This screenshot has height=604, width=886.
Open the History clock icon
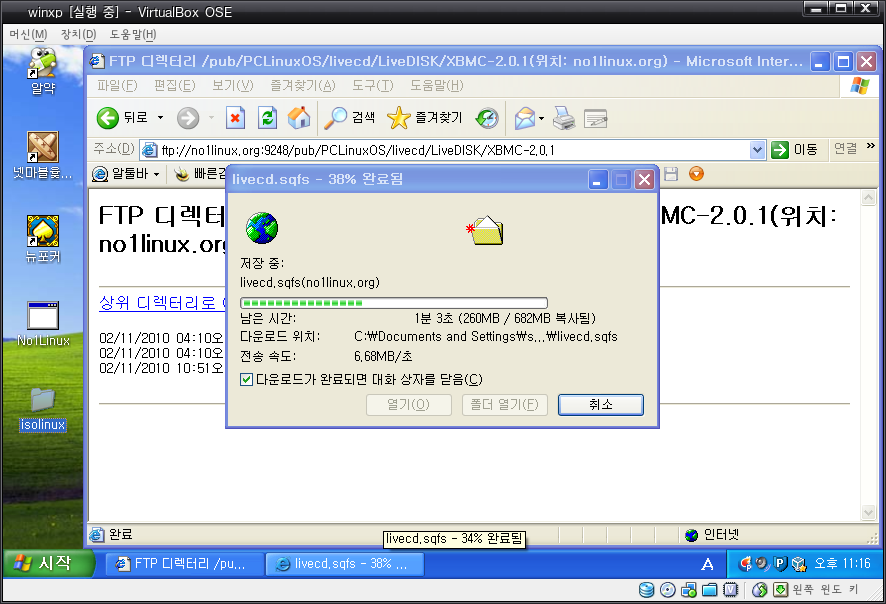tap(487, 118)
